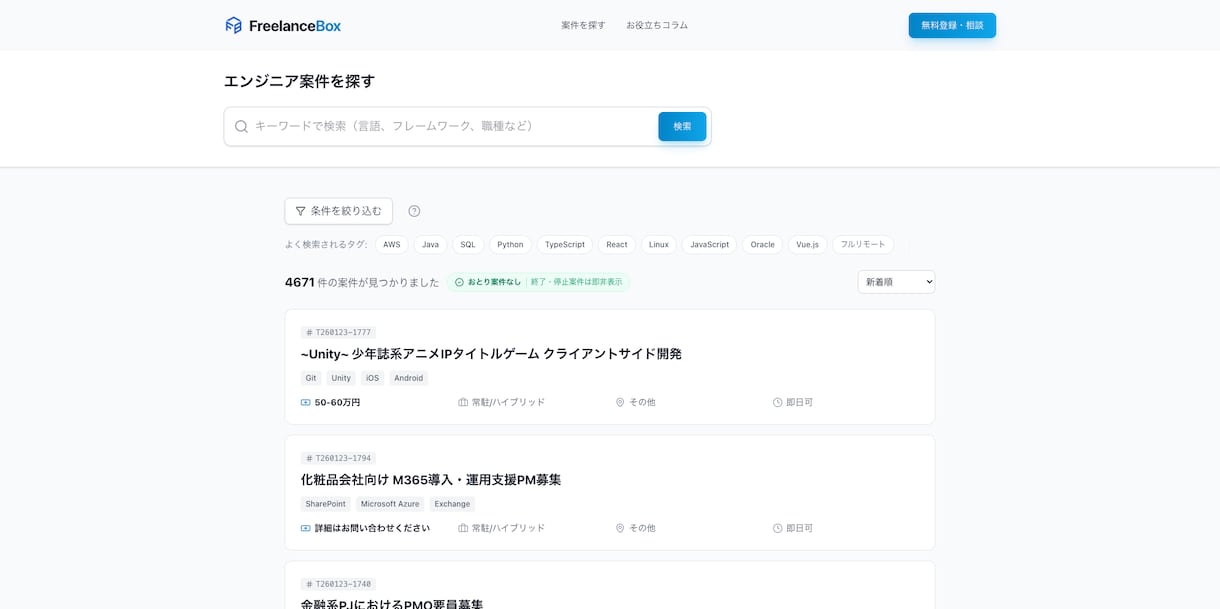Click location pin icon in Unity job card

coord(620,402)
